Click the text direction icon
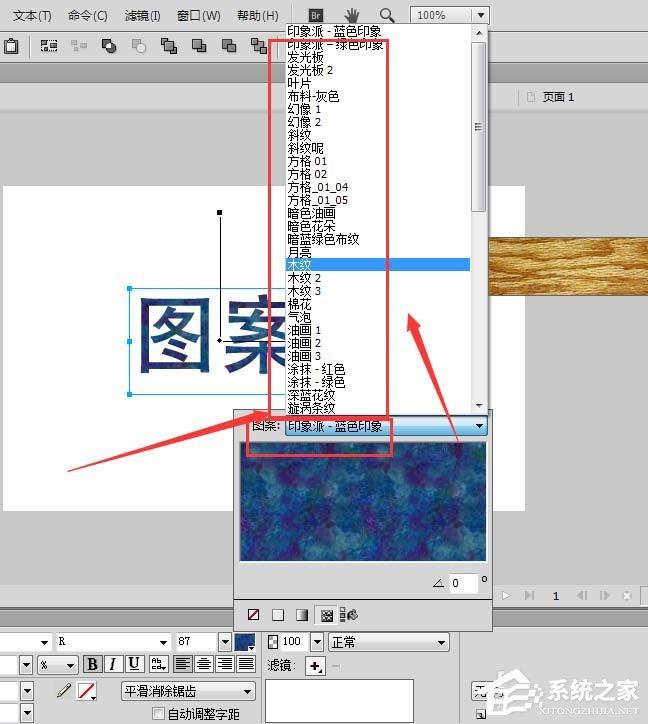The image size is (648, 724). (x=158, y=664)
